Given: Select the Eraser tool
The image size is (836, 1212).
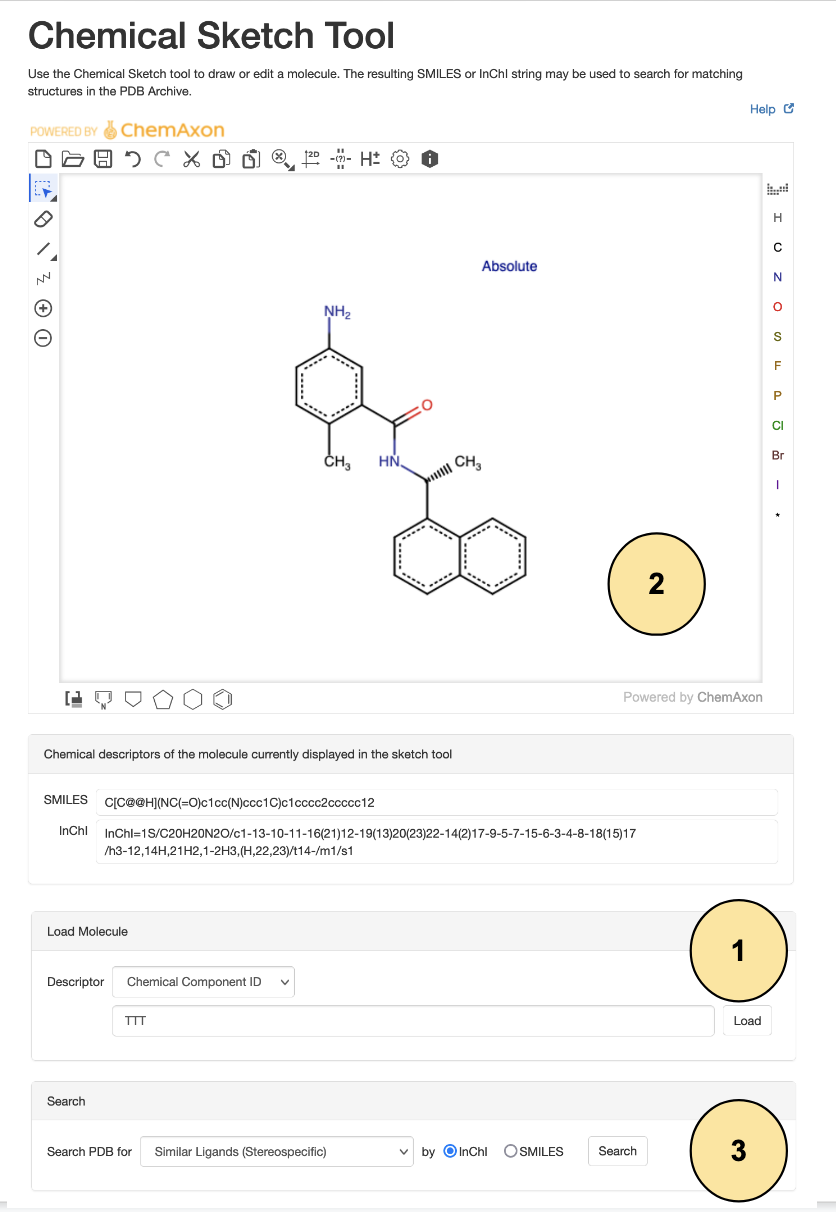Looking at the screenshot, I should pos(43,218).
